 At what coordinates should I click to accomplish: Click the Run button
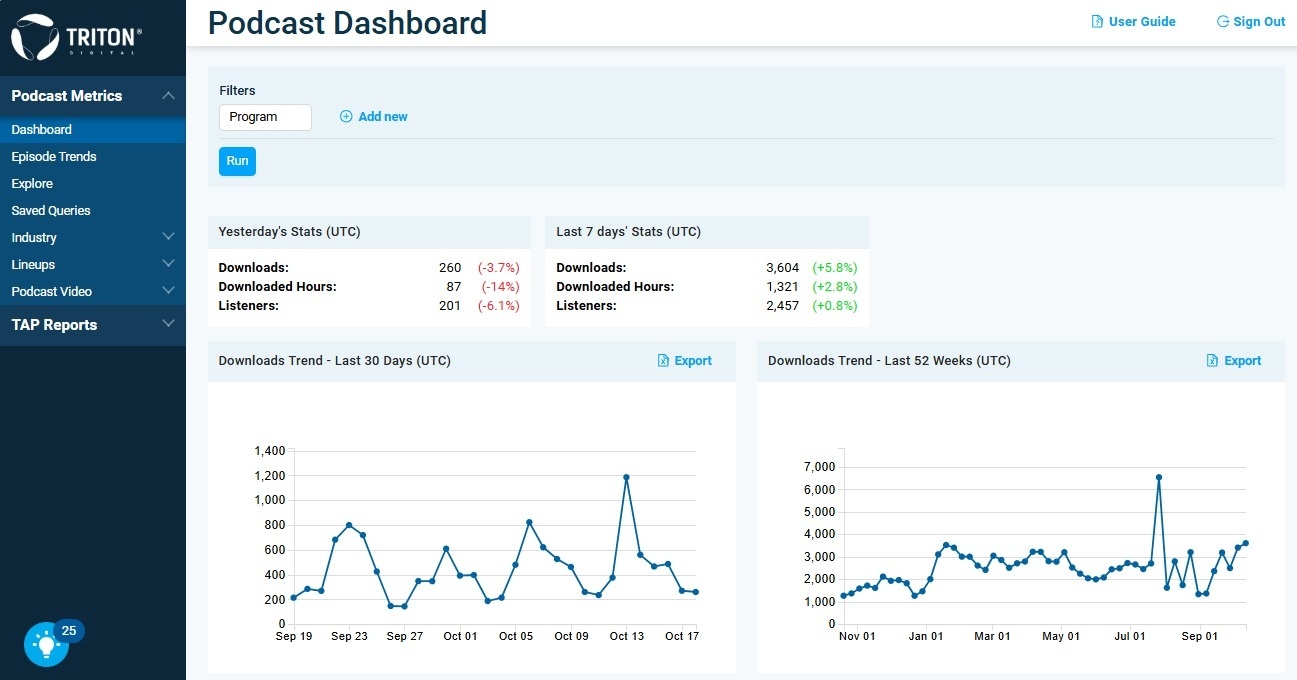[x=237, y=161]
